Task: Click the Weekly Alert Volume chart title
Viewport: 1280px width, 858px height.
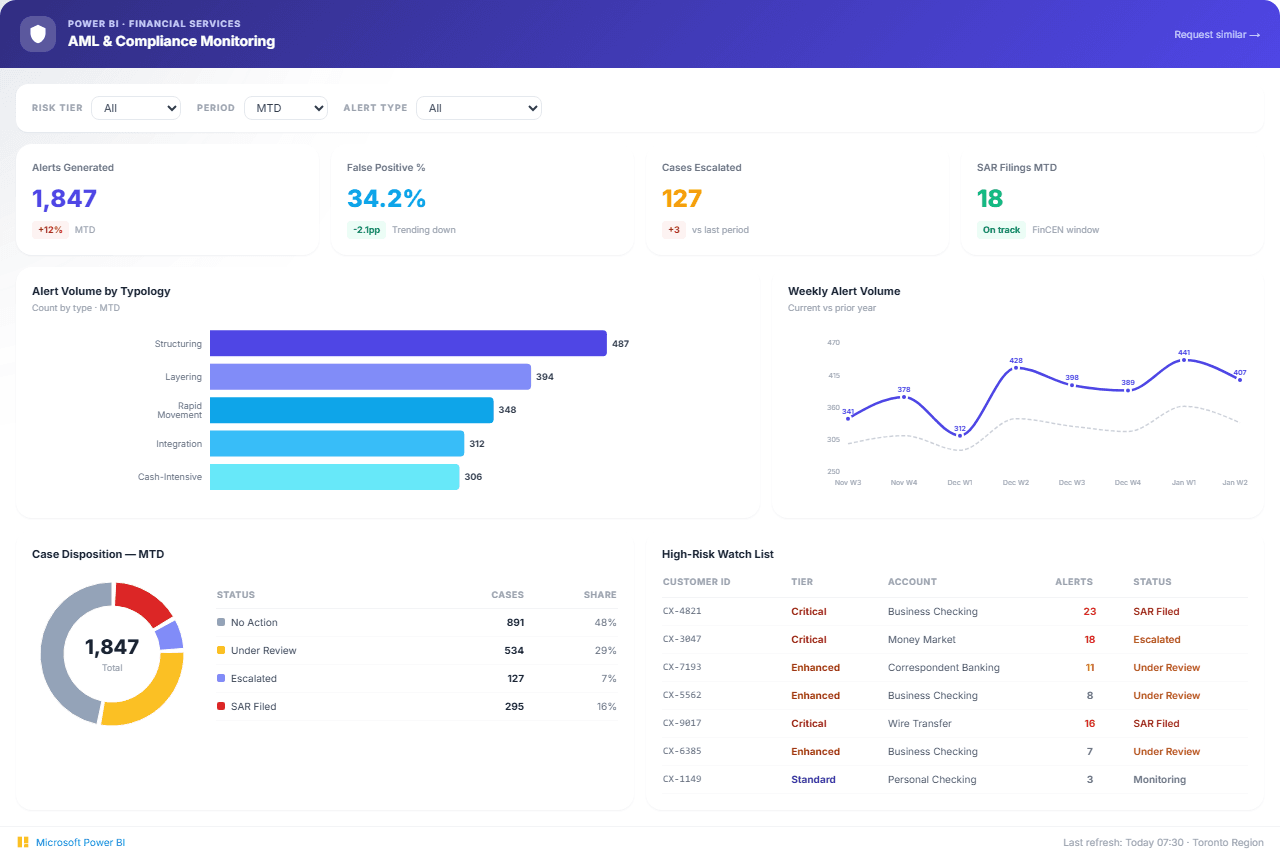Action: [x=844, y=292]
